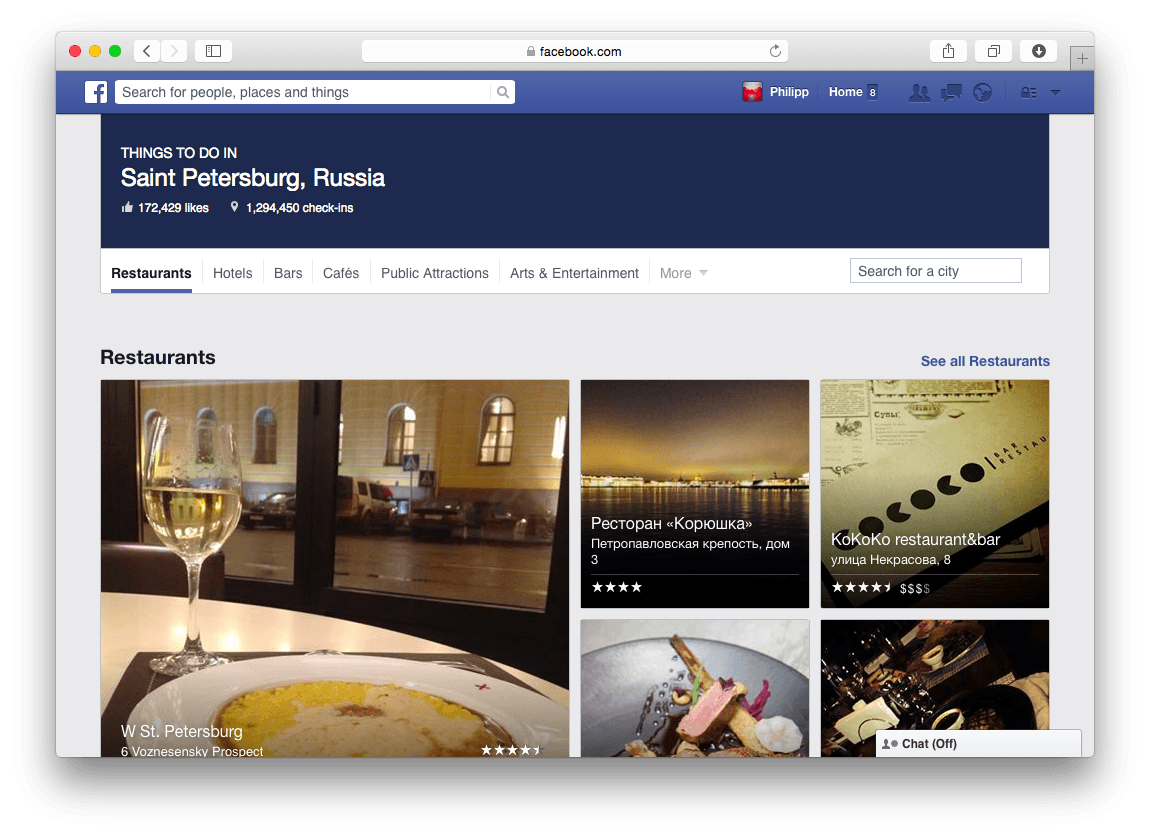Open a new tab with plus button
The width and height of the screenshot is (1150, 837).
pos(1082,59)
